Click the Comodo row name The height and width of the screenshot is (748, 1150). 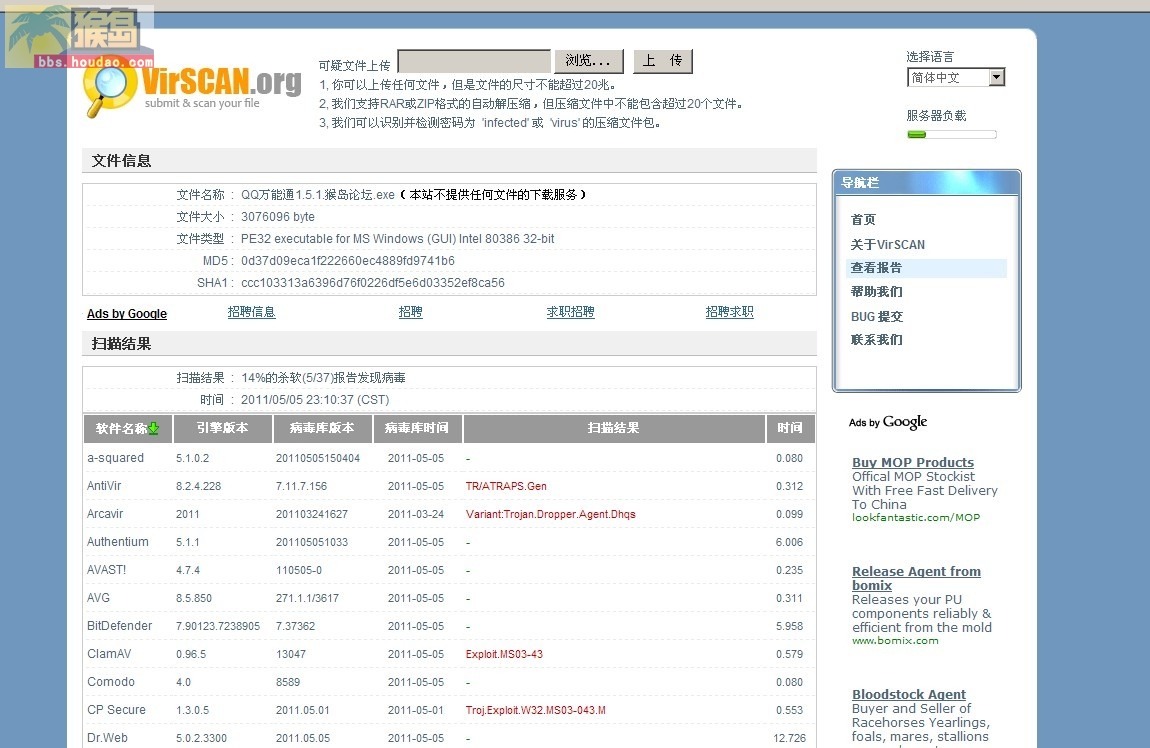tap(111, 682)
